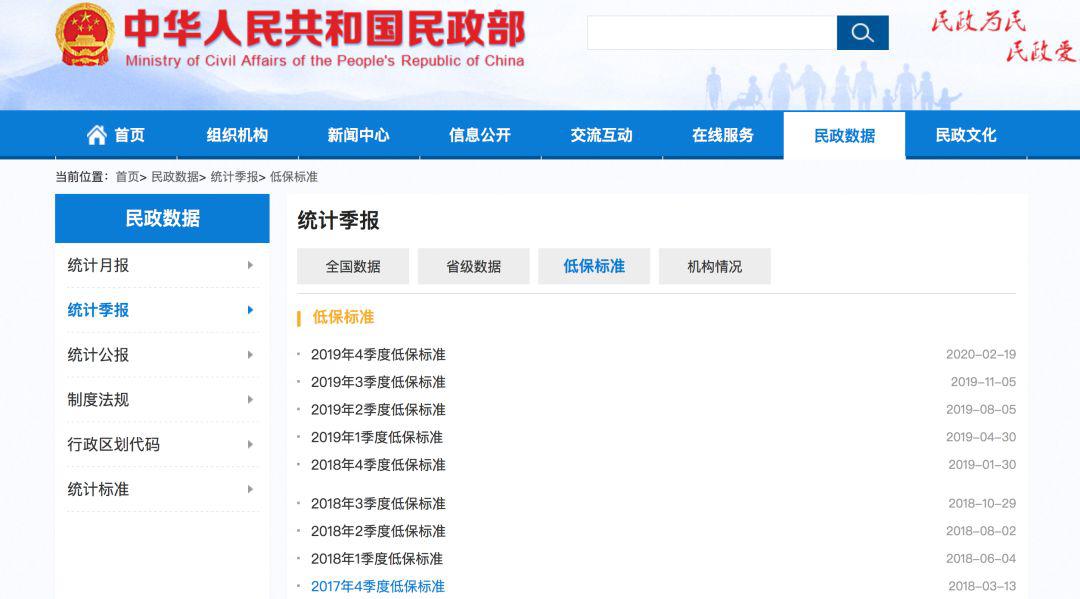Screen dimensions: 1080x599
Task: Open the 在线服务 navigation menu
Action: point(723,135)
